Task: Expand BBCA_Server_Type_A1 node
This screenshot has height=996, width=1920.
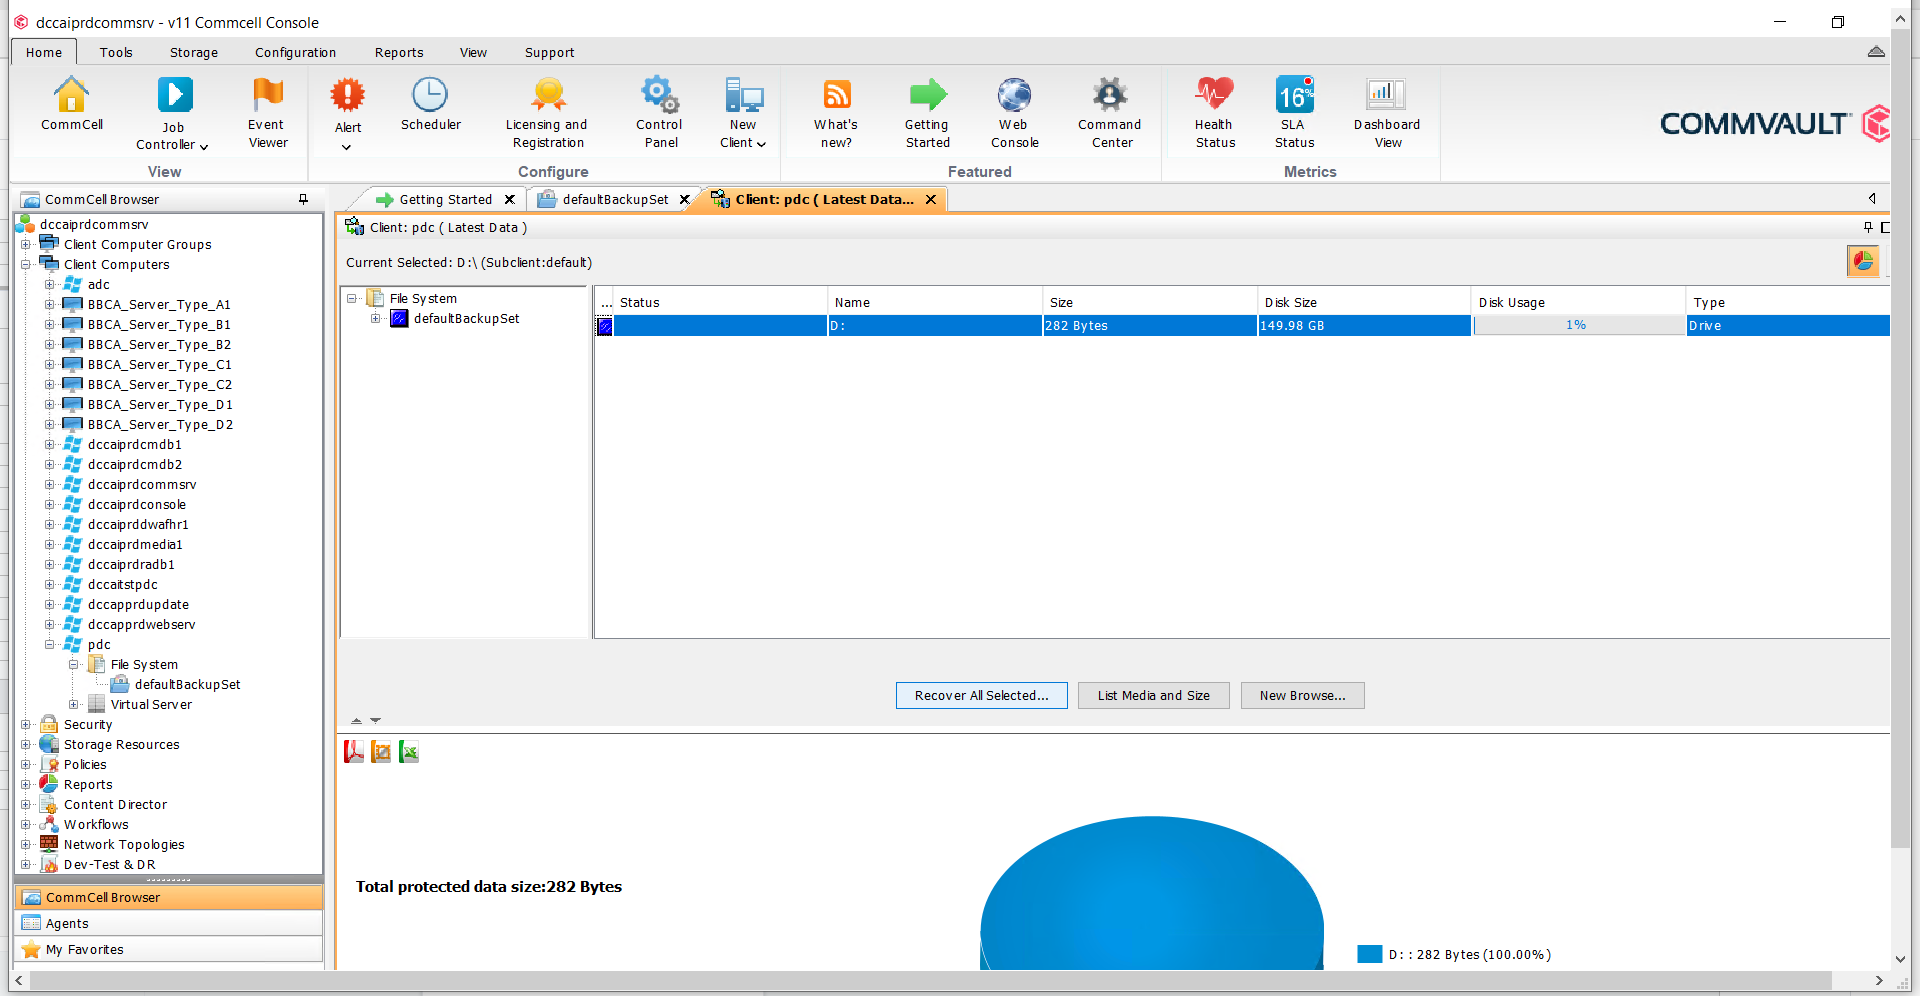Action: pos(49,305)
